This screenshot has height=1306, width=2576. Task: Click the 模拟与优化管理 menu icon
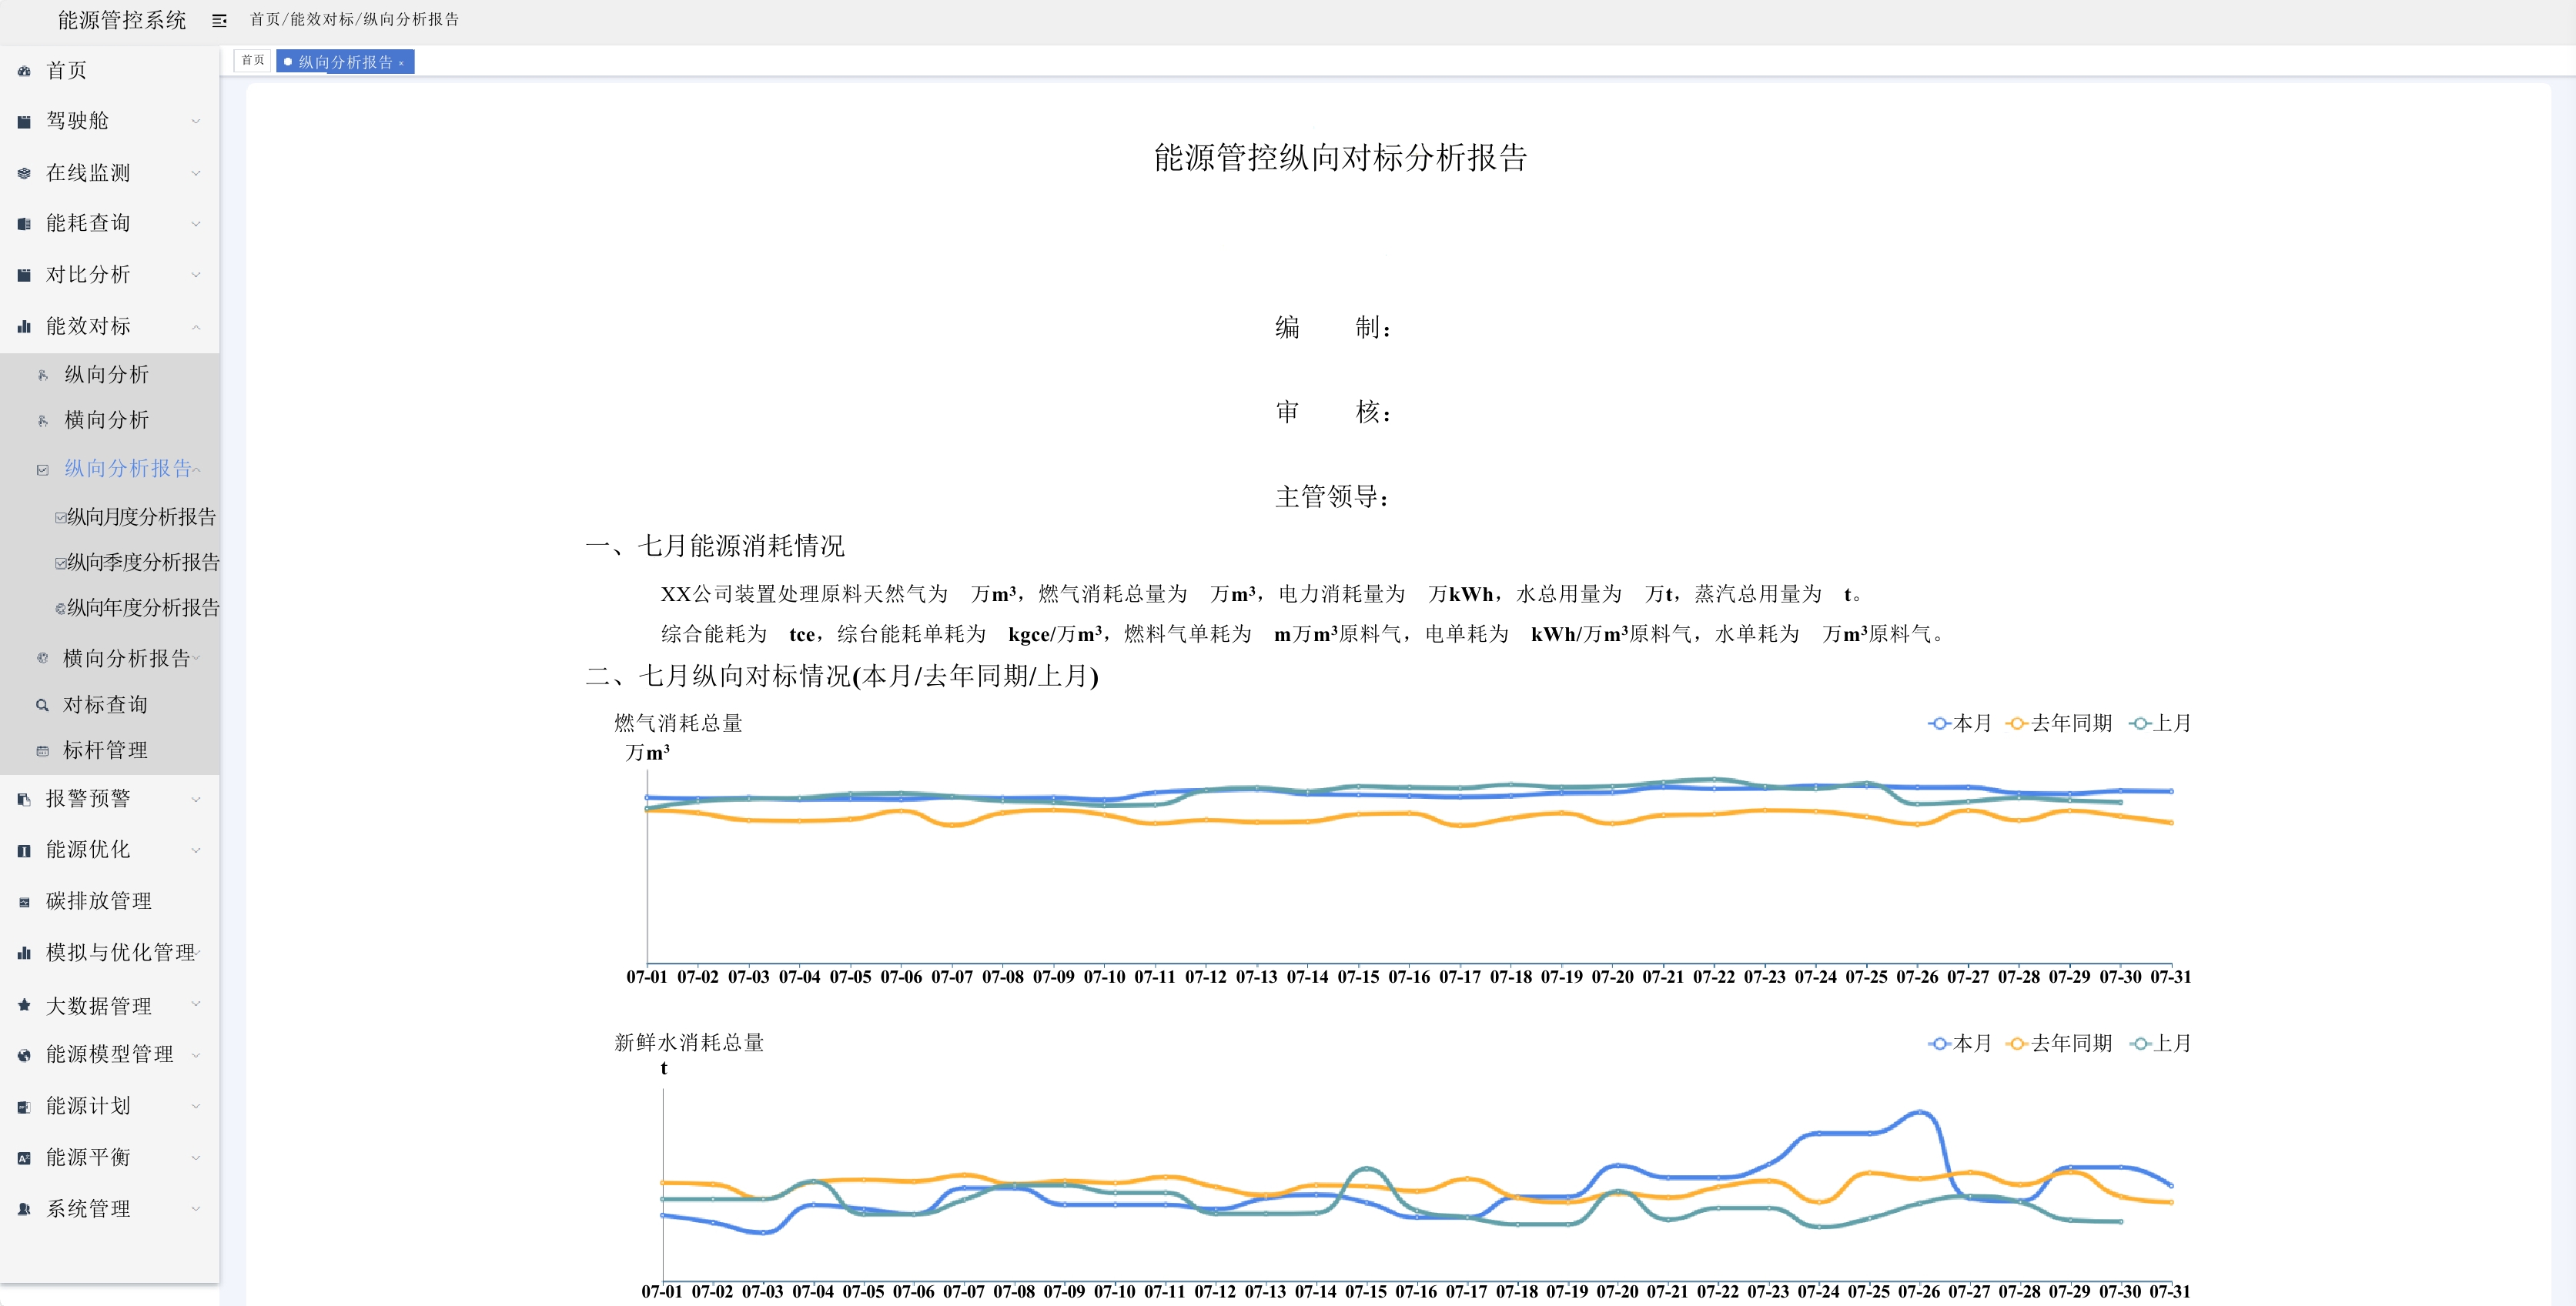tap(24, 953)
